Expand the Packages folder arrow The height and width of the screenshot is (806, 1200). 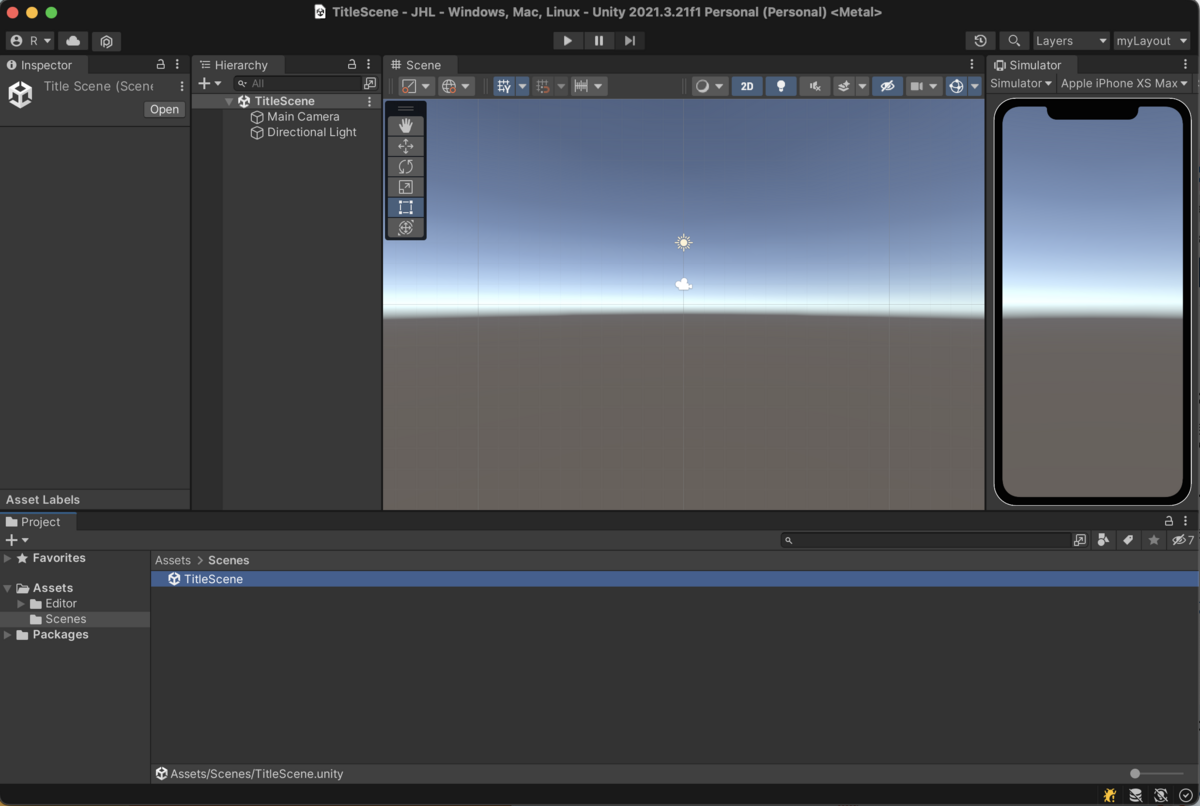tap(8, 635)
